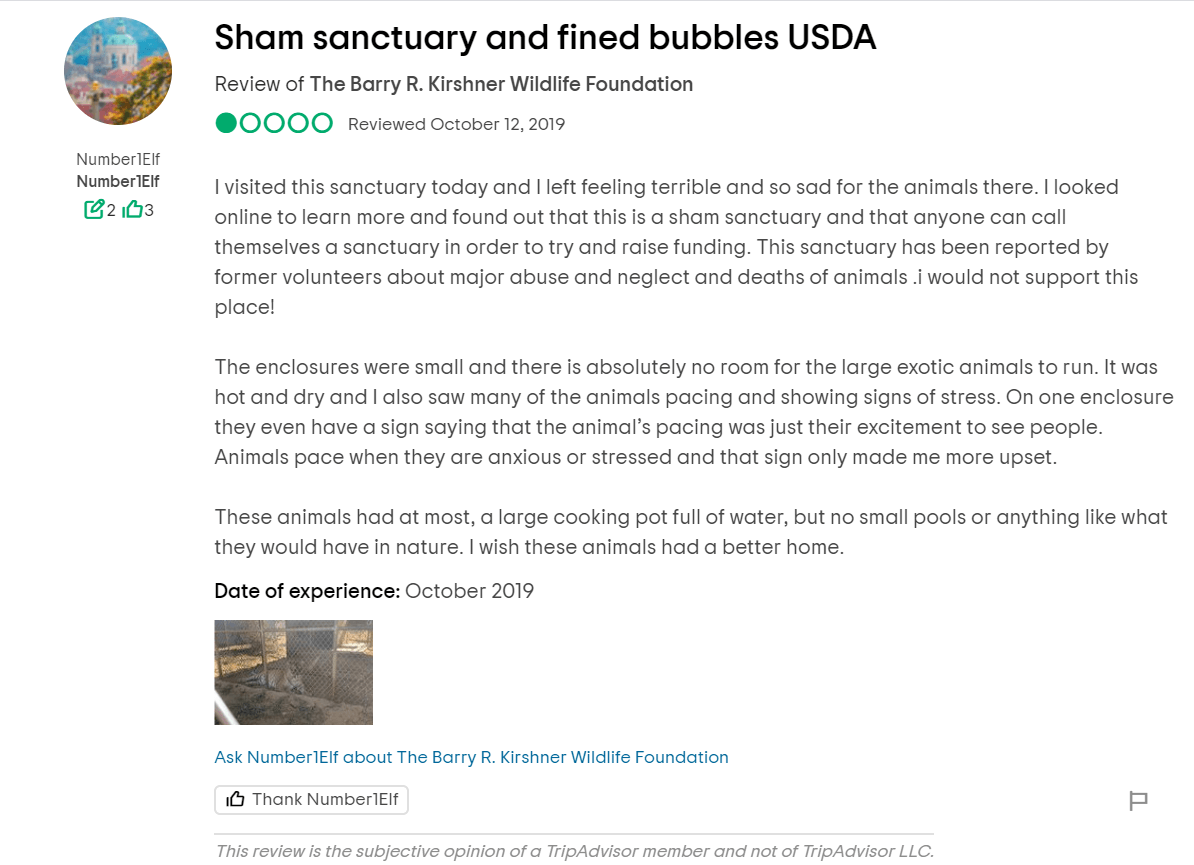
Task: Click the third rating bubble
Action: pyautogui.click(x=274, y=124)
